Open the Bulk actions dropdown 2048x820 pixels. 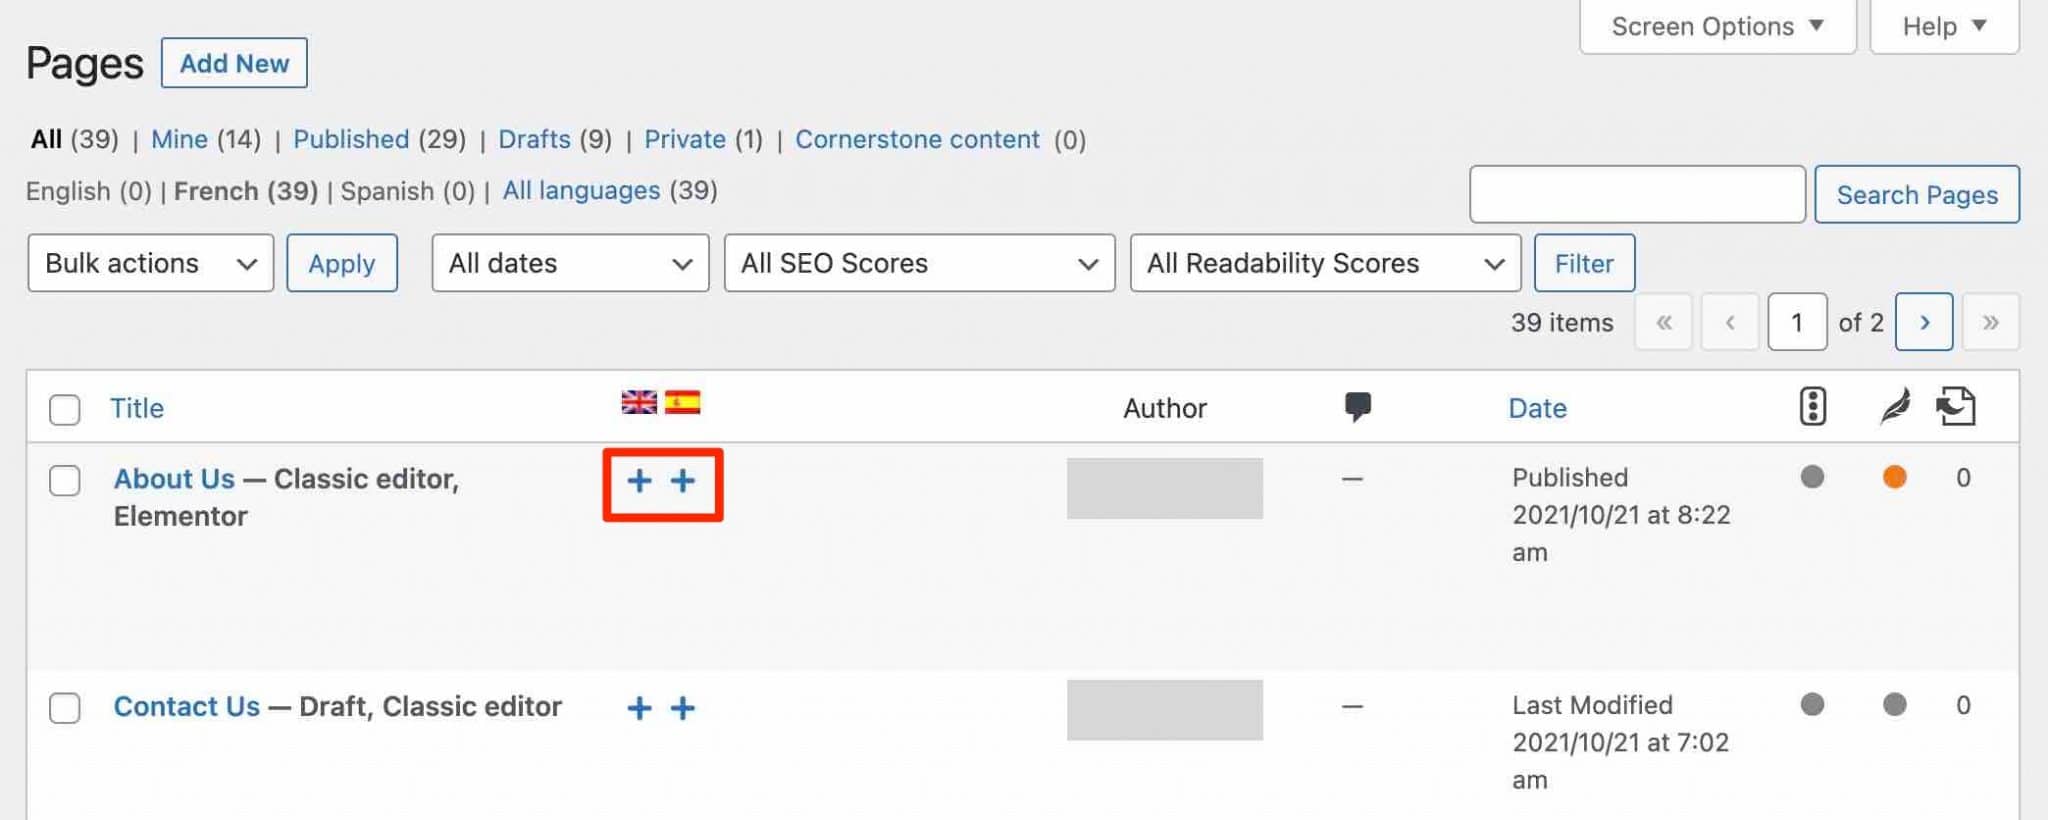pos(150,263)
